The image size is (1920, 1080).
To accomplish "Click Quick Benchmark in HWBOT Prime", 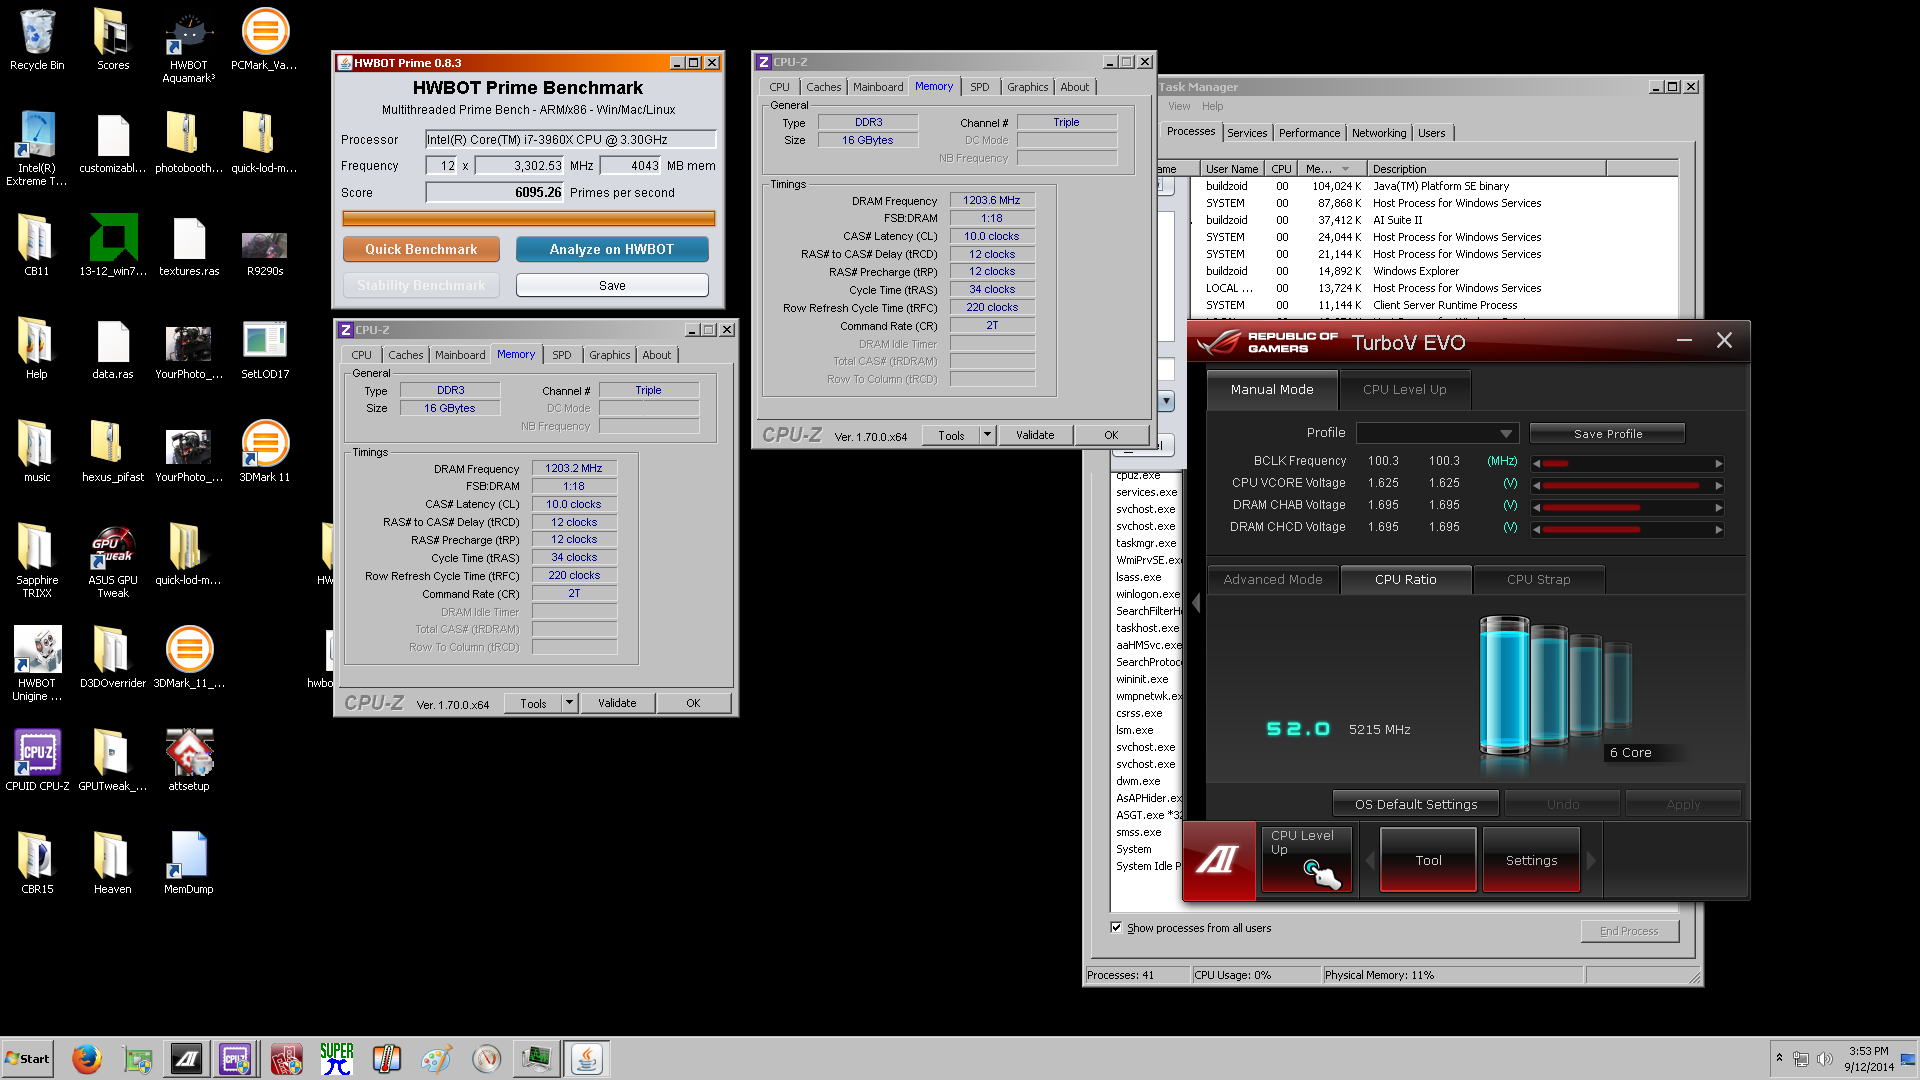I will [x=421, y=249].
